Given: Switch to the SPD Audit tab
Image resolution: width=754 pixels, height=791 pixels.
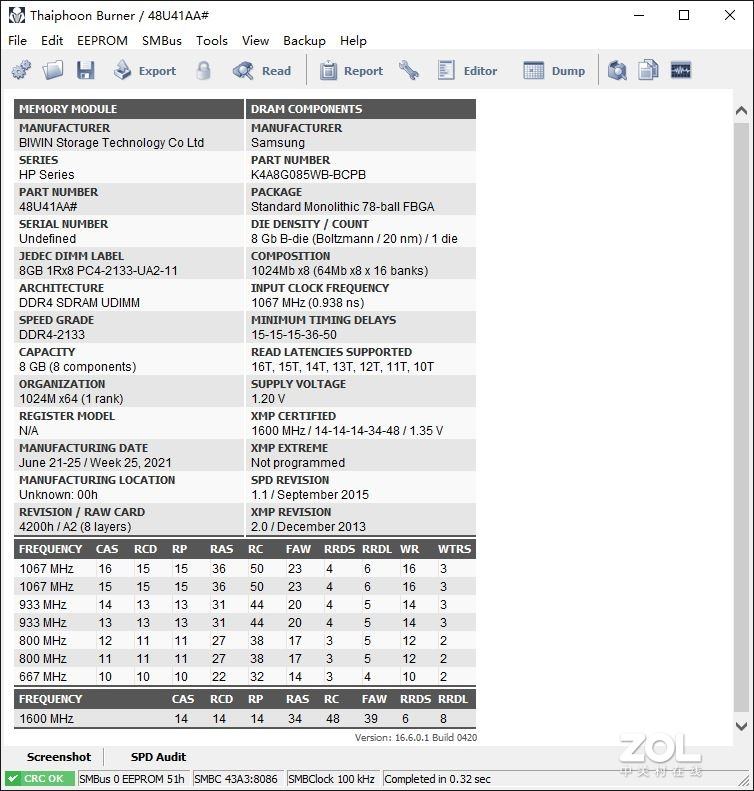Looking at the screenshot, I should (158, 757).
